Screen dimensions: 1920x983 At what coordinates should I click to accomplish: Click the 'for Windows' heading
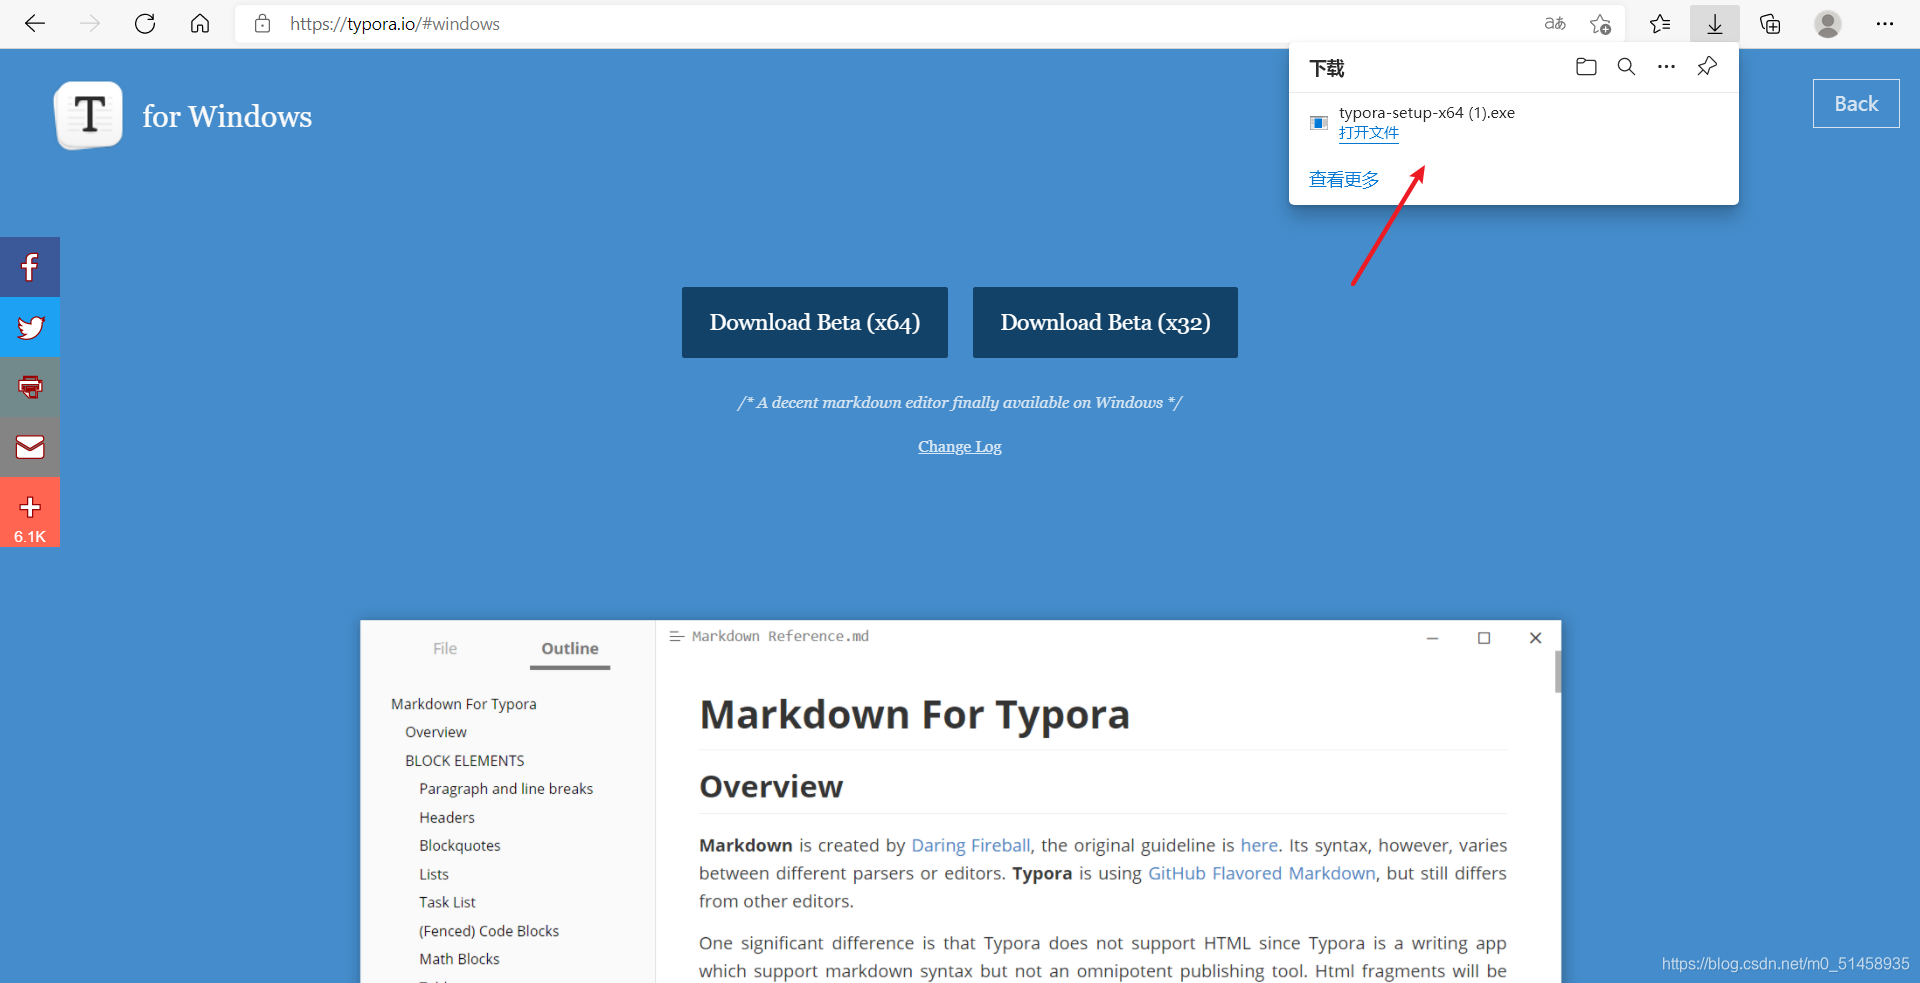[227, 116]
